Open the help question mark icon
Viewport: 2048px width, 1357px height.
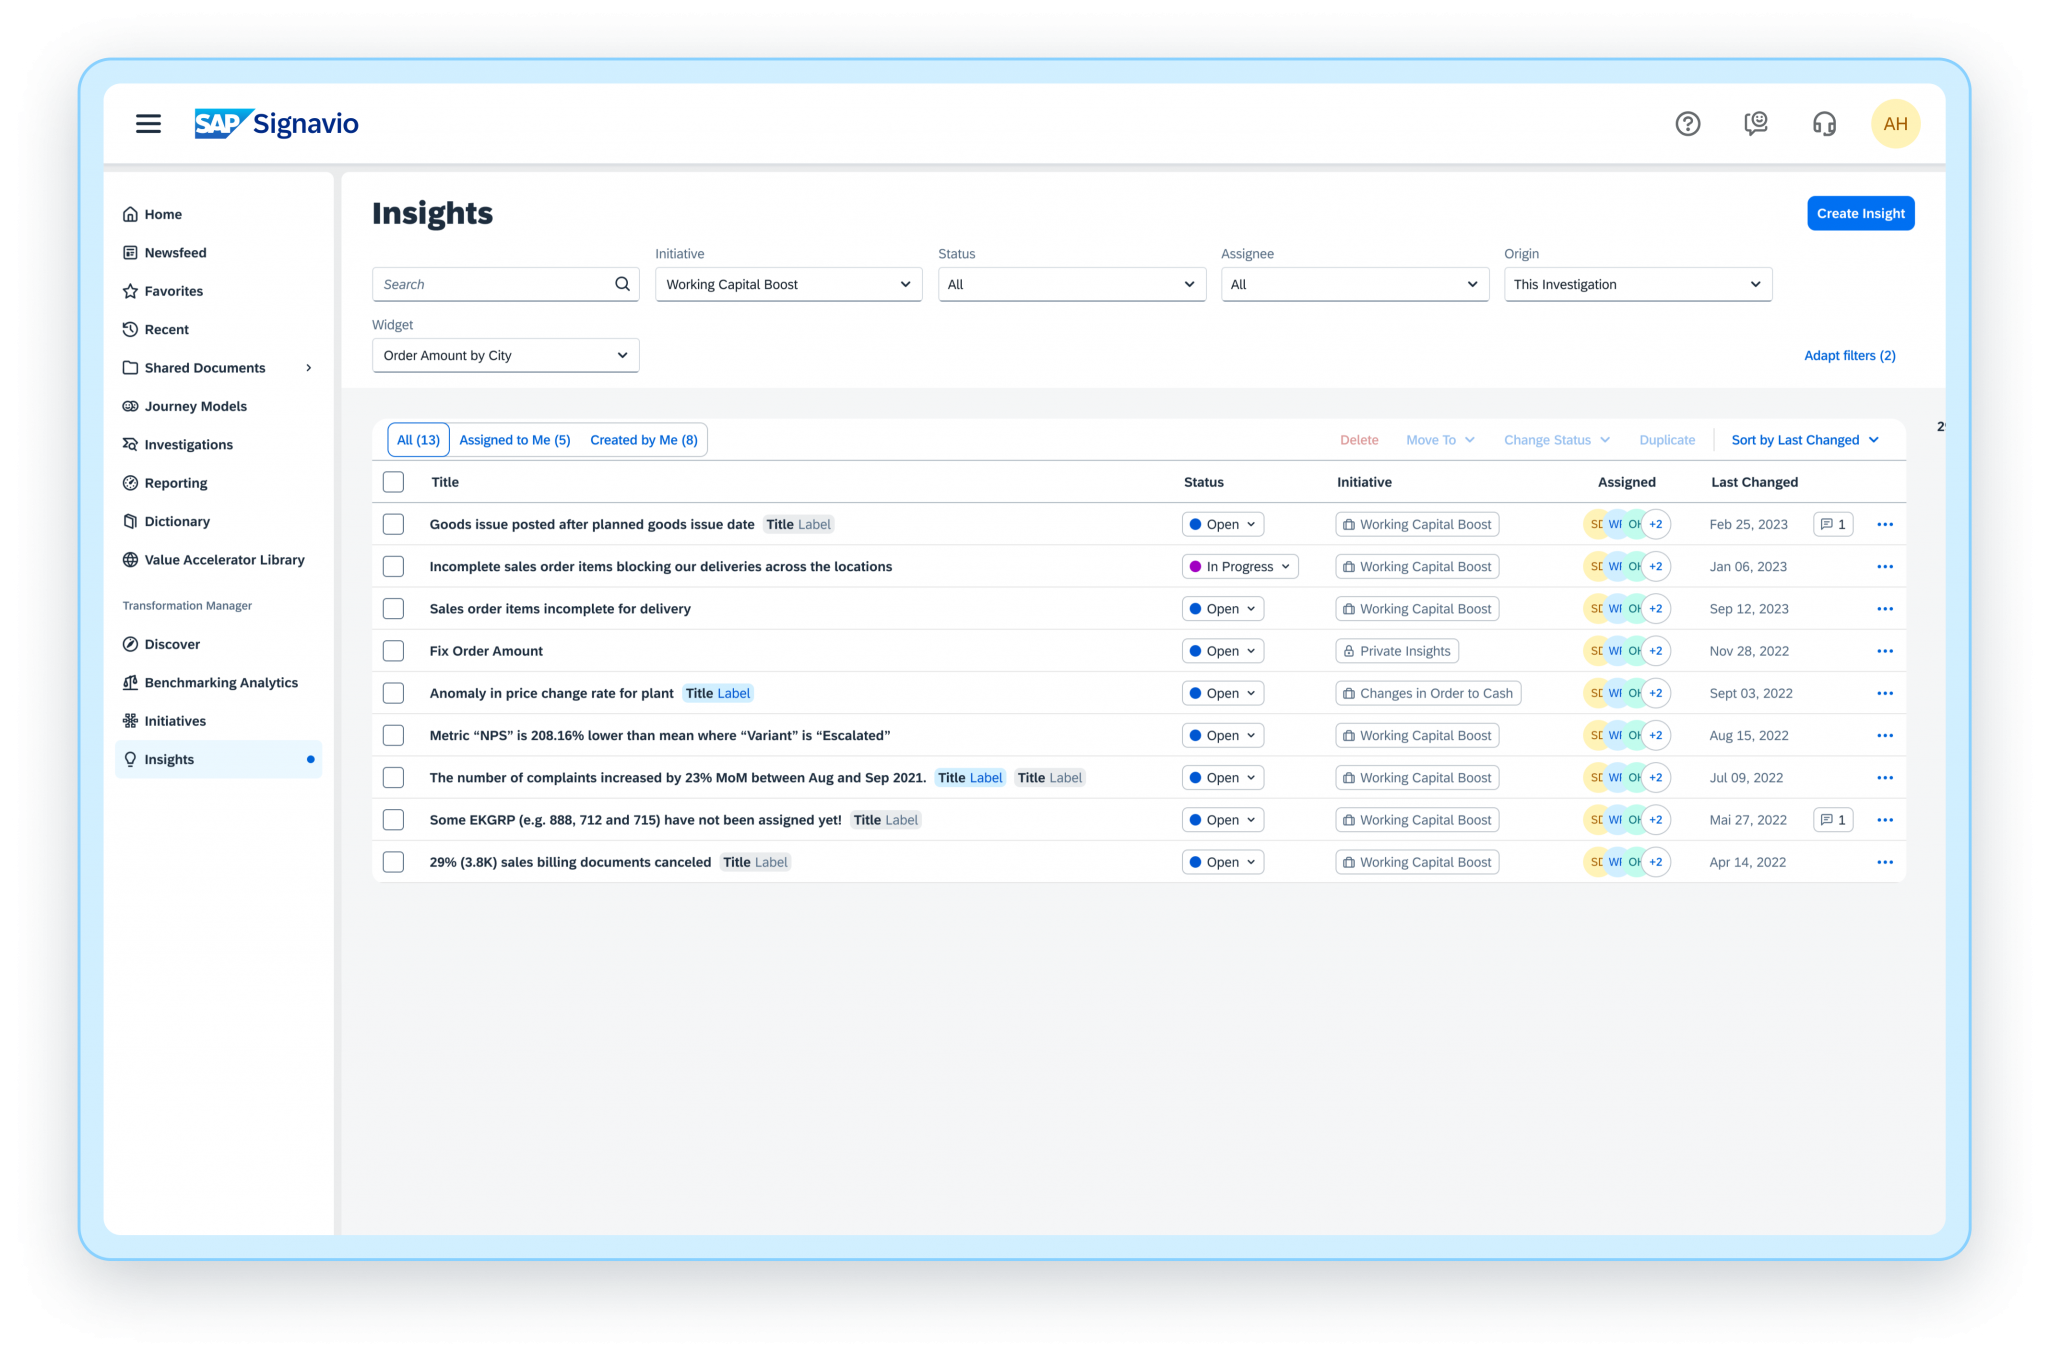coord(1688,123)
